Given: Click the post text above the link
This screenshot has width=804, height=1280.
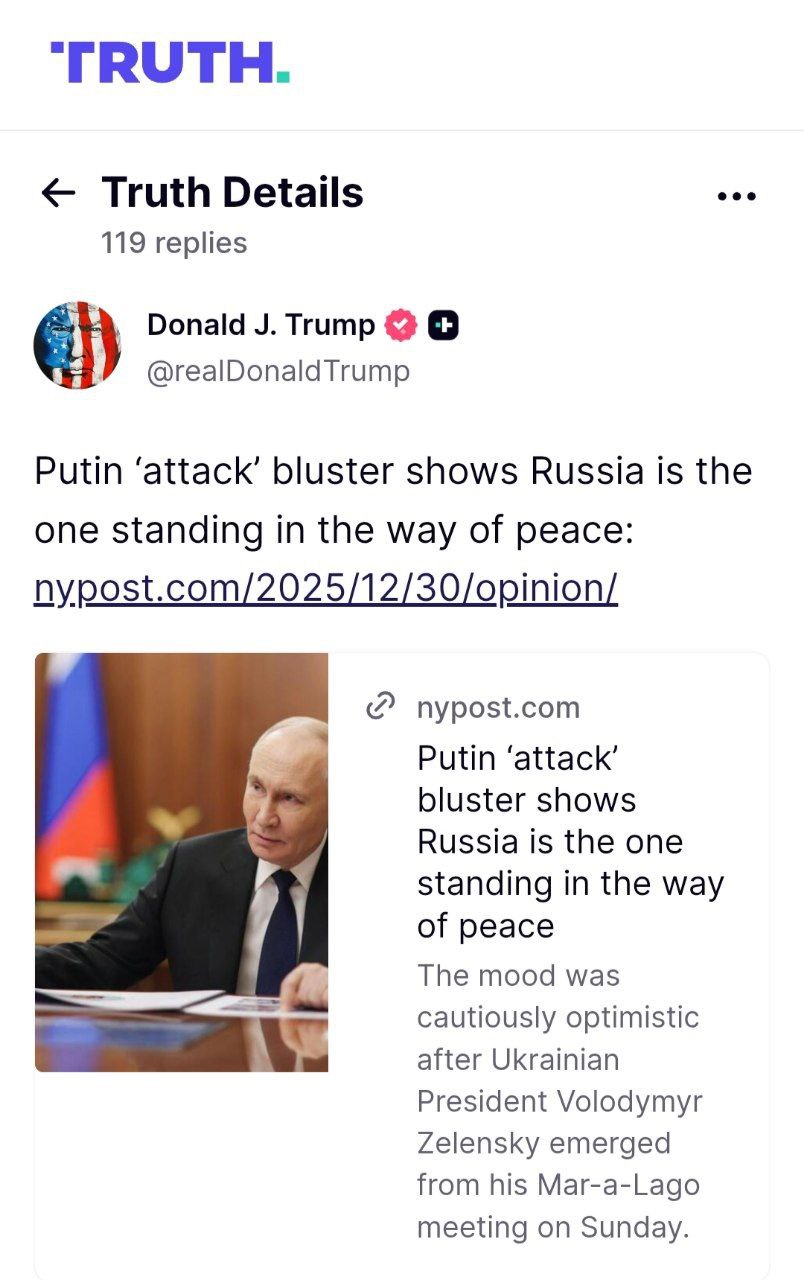Looking at the screenshot, I should (392, 500).
